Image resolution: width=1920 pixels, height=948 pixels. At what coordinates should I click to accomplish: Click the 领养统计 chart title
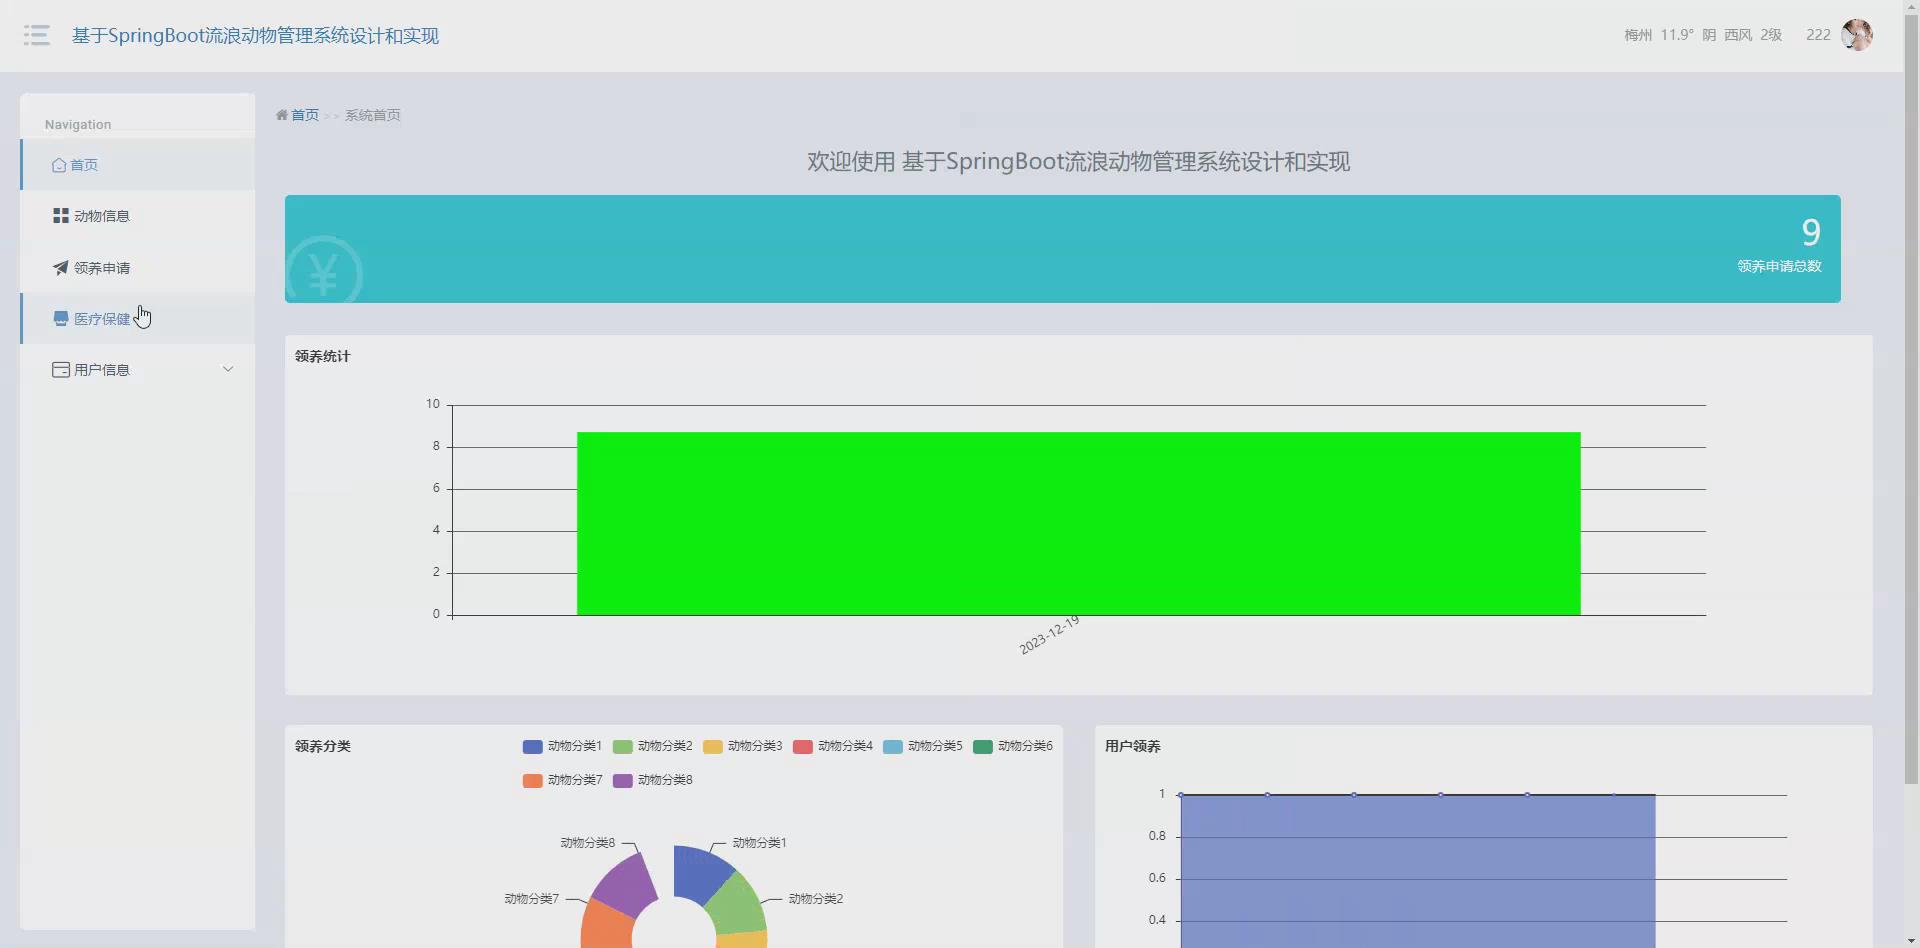[323, 356]
